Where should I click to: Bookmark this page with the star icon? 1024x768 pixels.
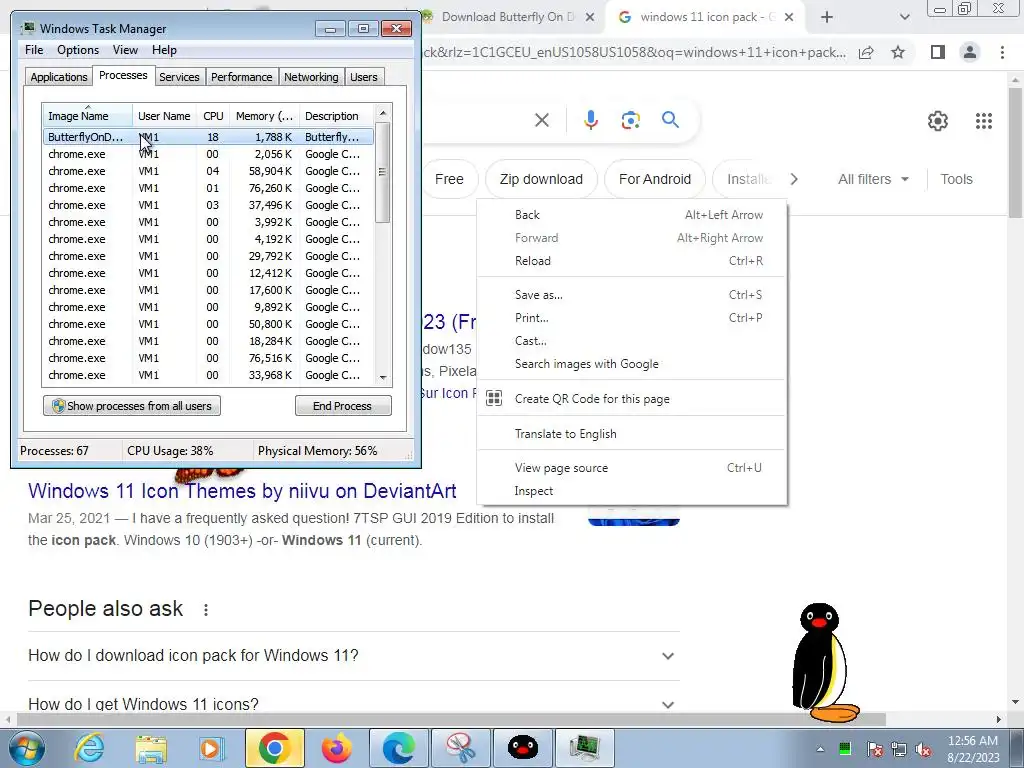(898, 52)
